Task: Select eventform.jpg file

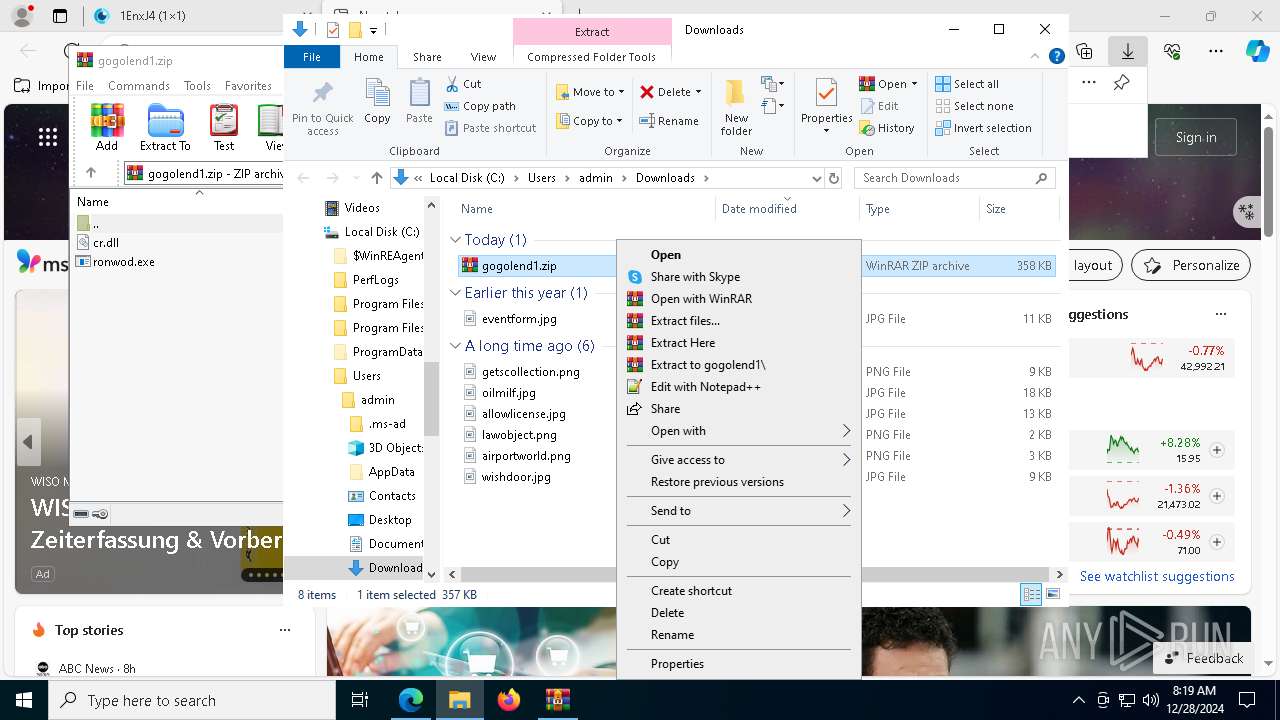Action: pyautogui.click(x=519, y=319)
